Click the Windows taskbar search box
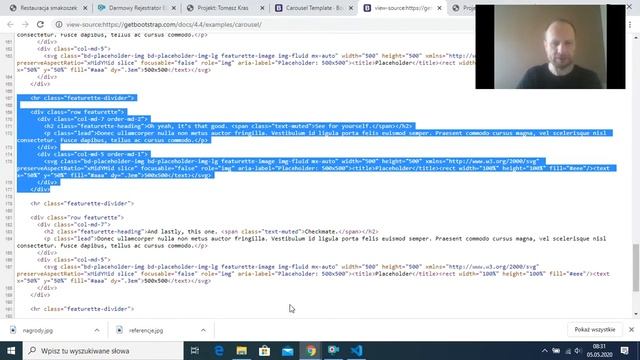 click(103, 351)
